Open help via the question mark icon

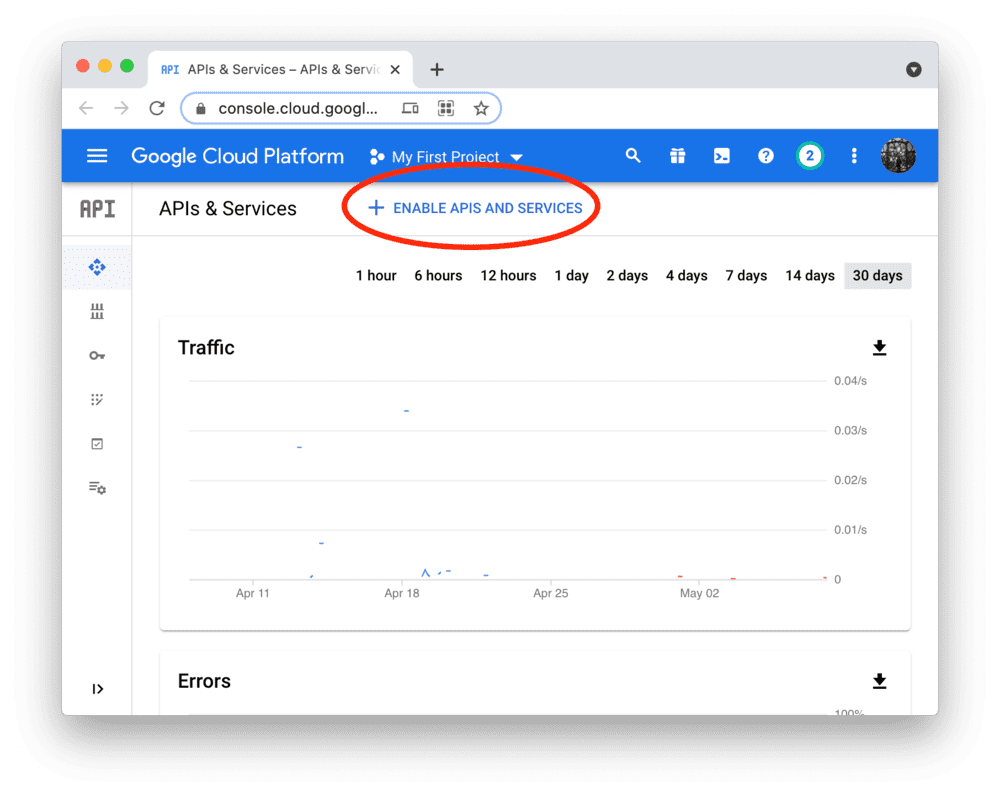coord(766,156)
